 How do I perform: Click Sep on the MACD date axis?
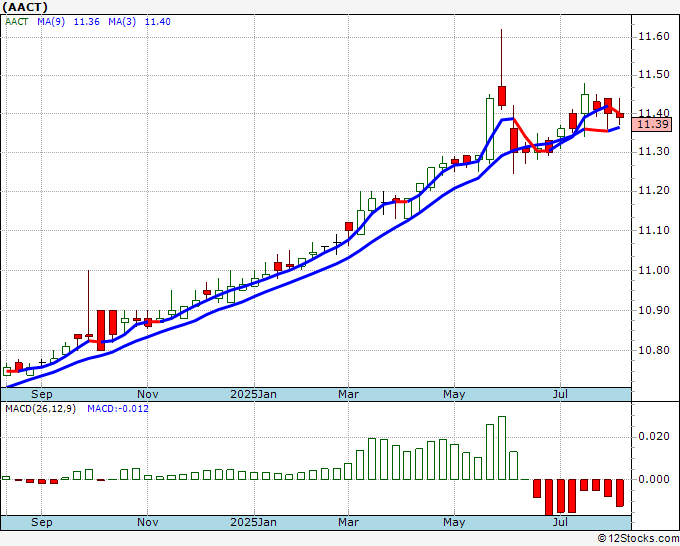[x=42, y=522]
